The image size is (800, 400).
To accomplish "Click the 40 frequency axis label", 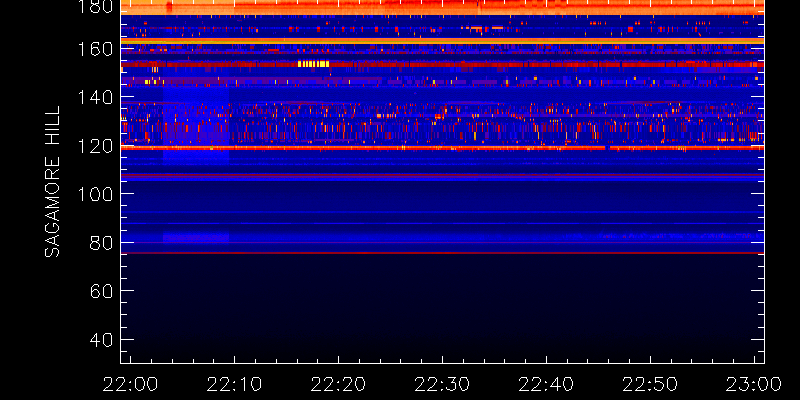I will coord(99,339).
